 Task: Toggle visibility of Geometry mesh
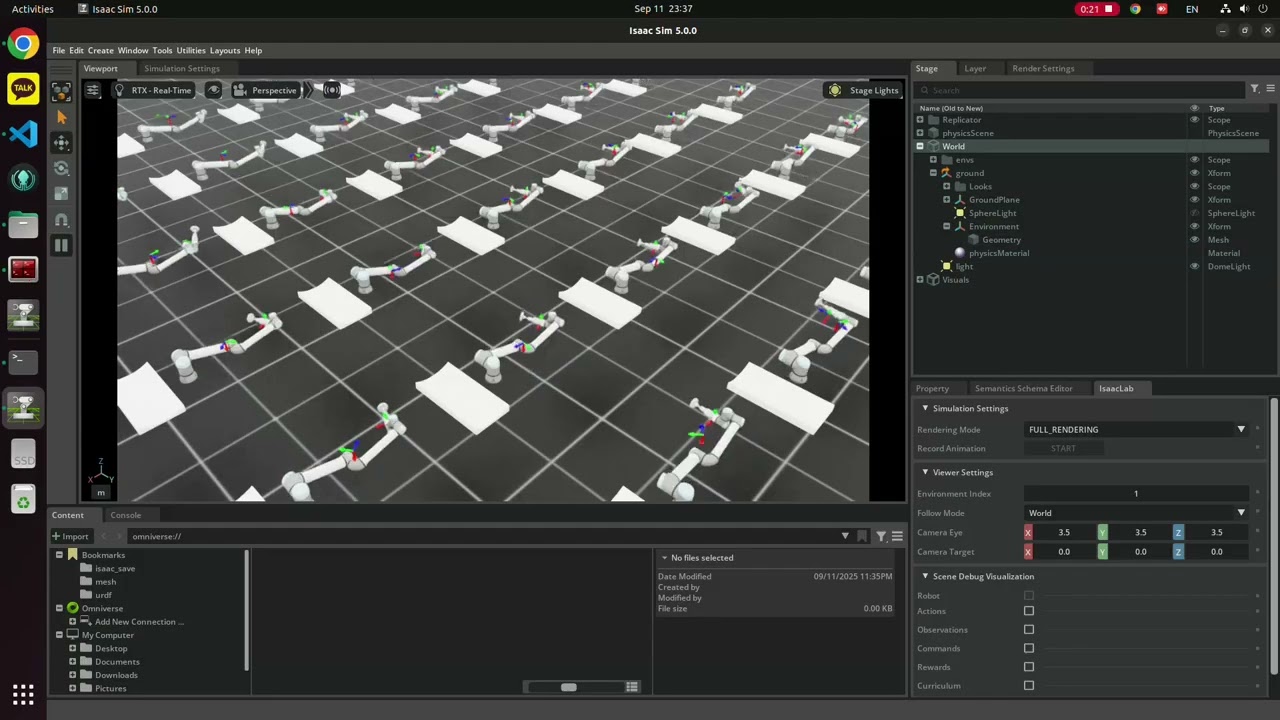(x=1194, y=240)
